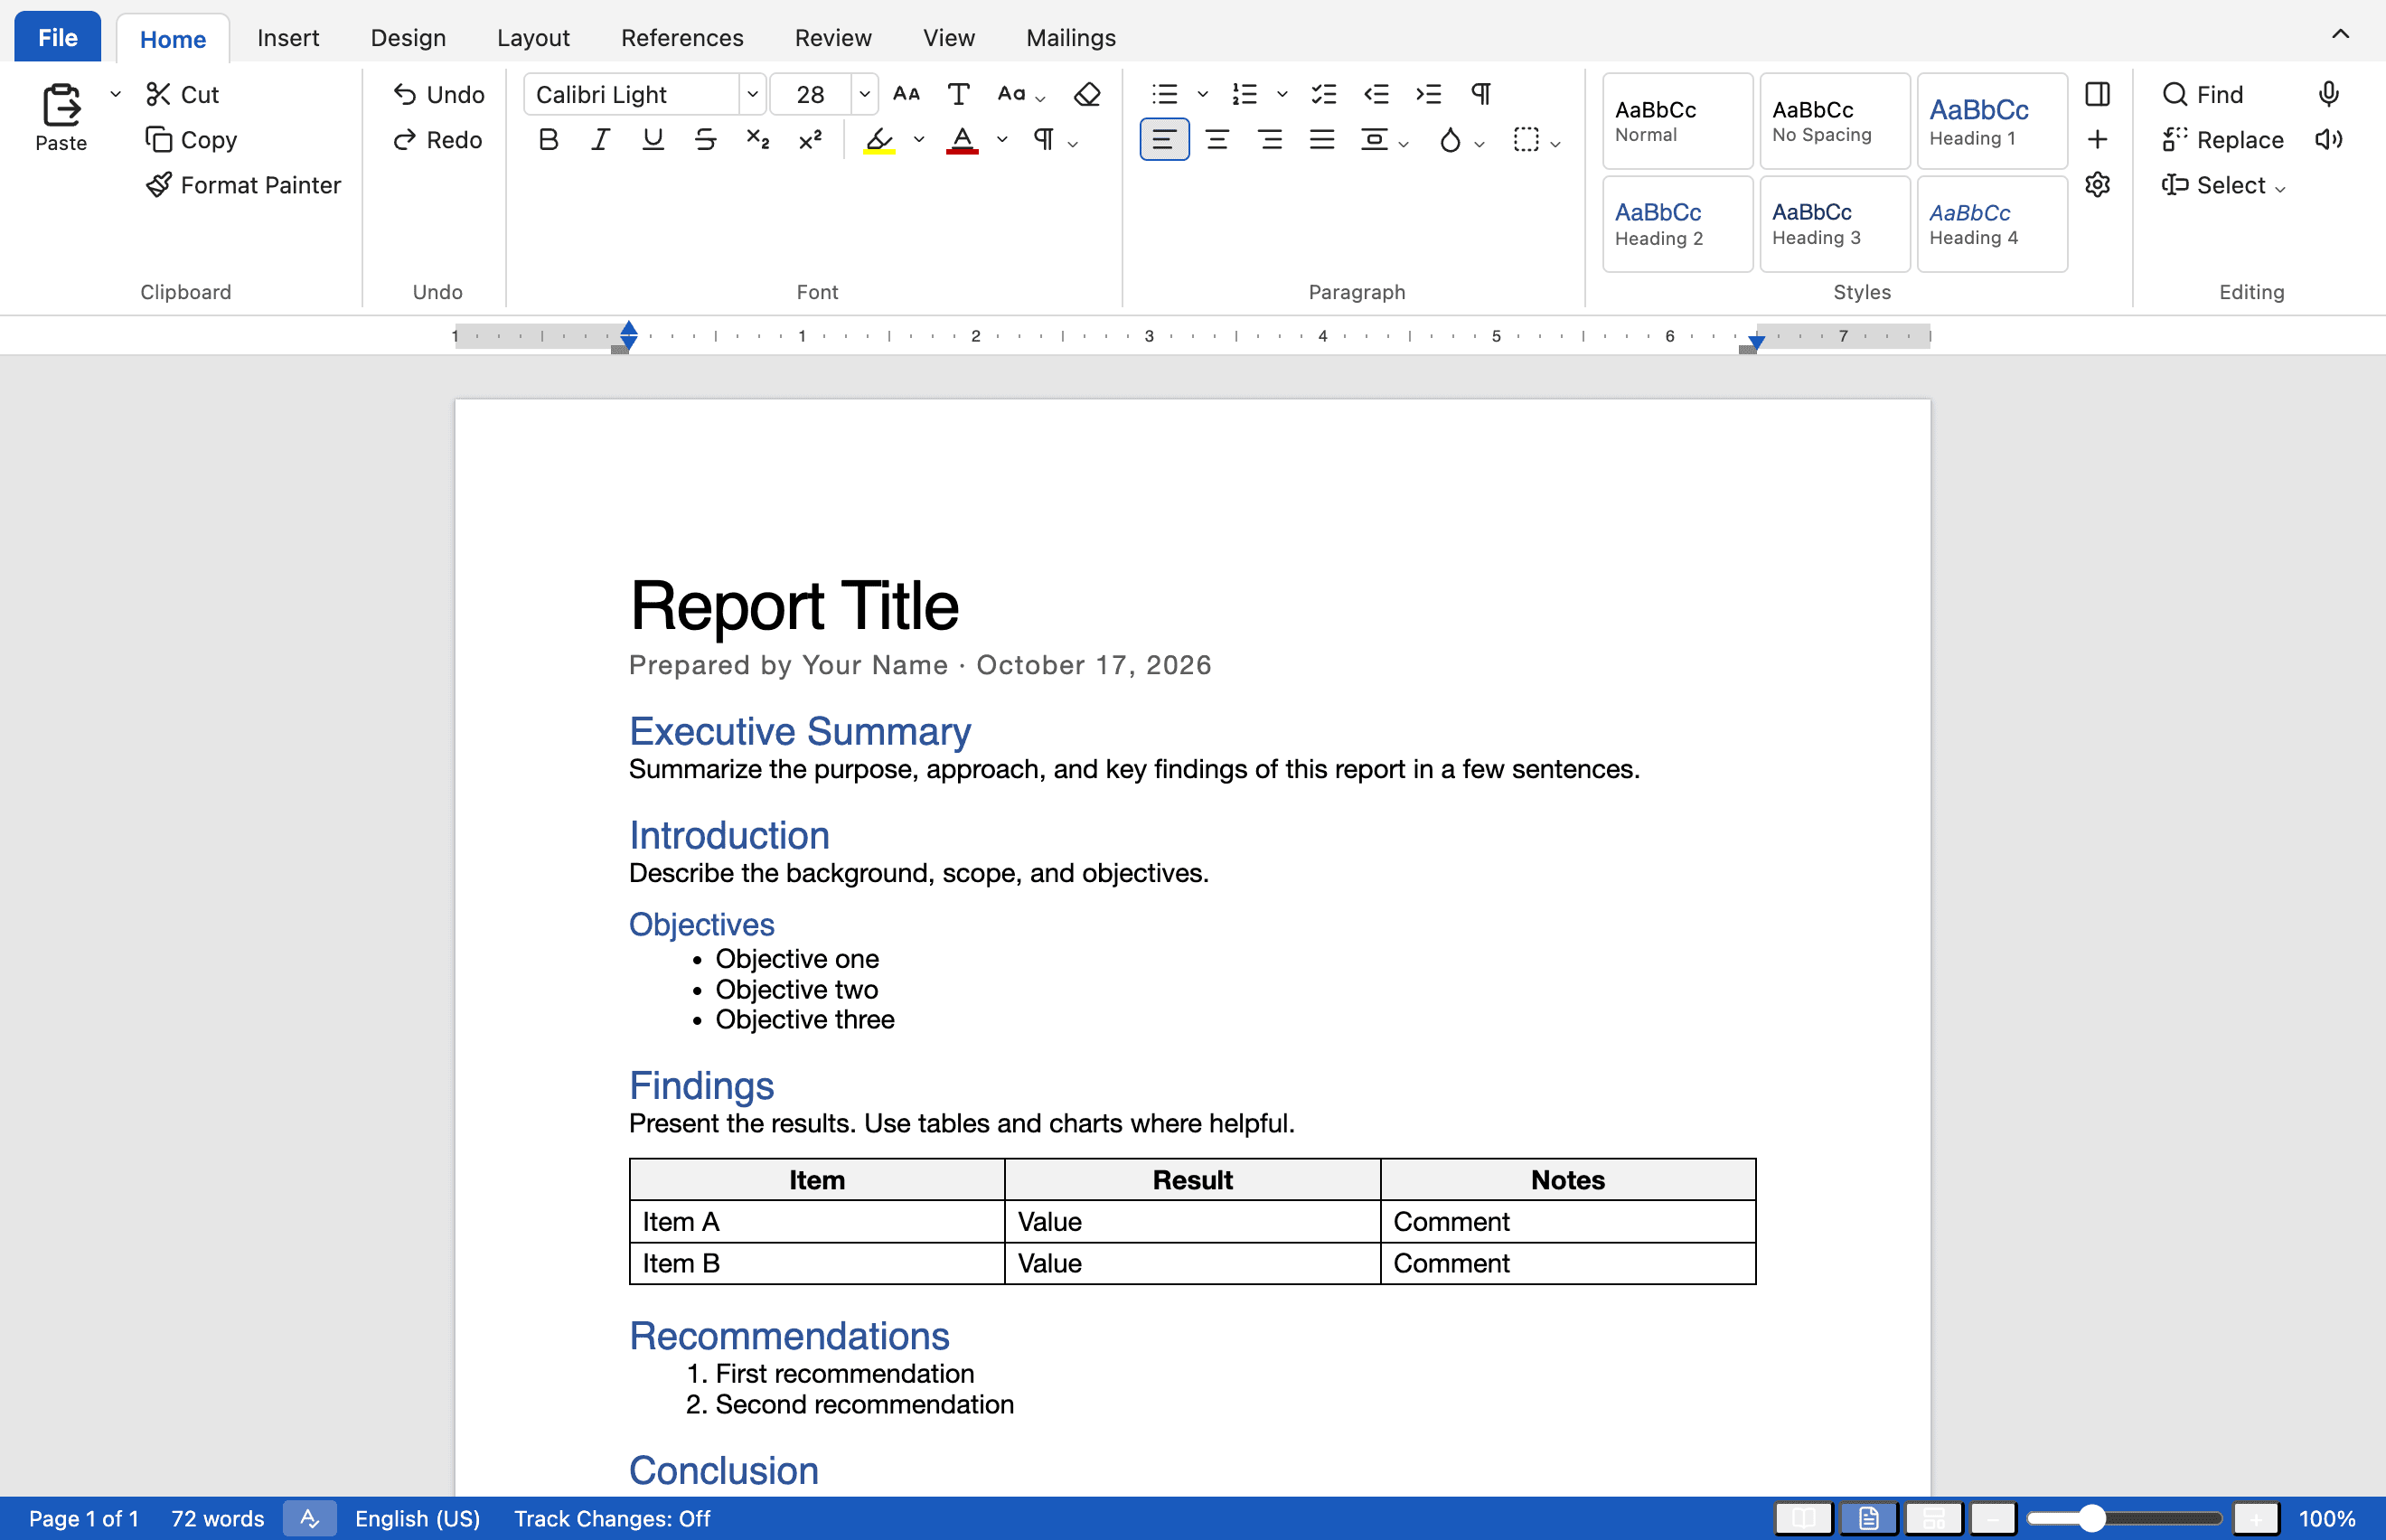Show paragraph marks with pilcrow icon
Viewport: 2386px width, 1540px height.
1481,94
